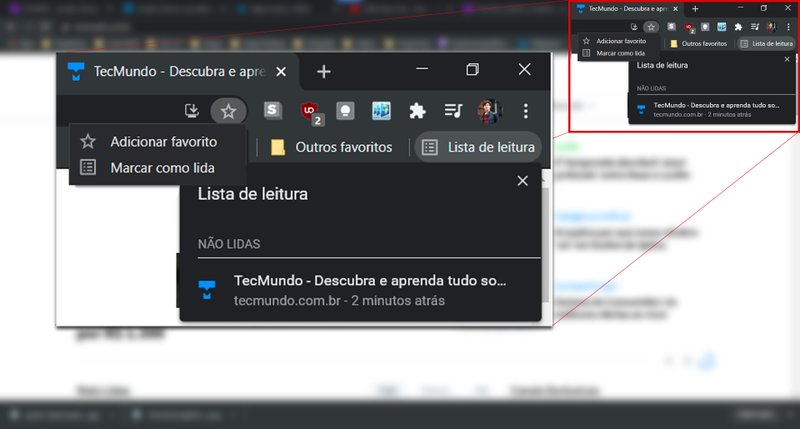The height and width of the screenshot is (429, 800).
Task: Close the enlarged Lista de leitura panel
Action: (522, 181)
